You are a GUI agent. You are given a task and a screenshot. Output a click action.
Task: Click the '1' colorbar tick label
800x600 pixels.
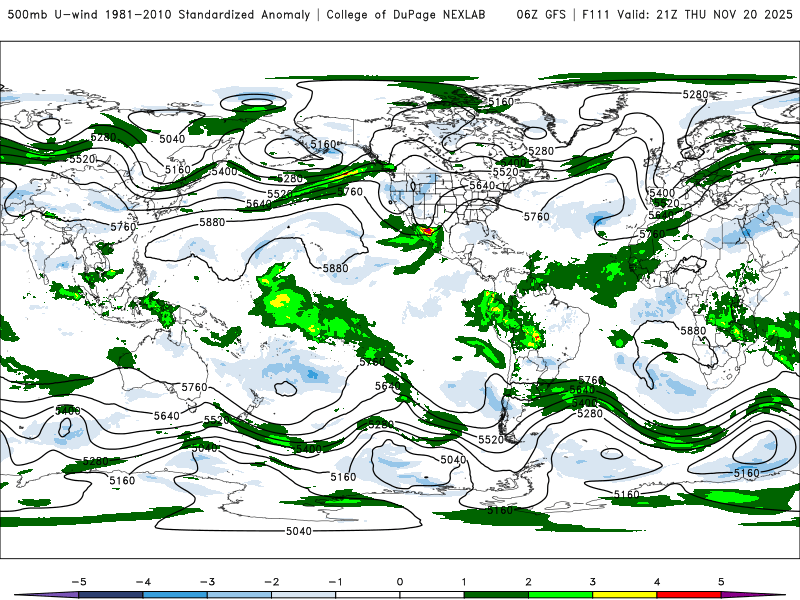click(464, 582)
